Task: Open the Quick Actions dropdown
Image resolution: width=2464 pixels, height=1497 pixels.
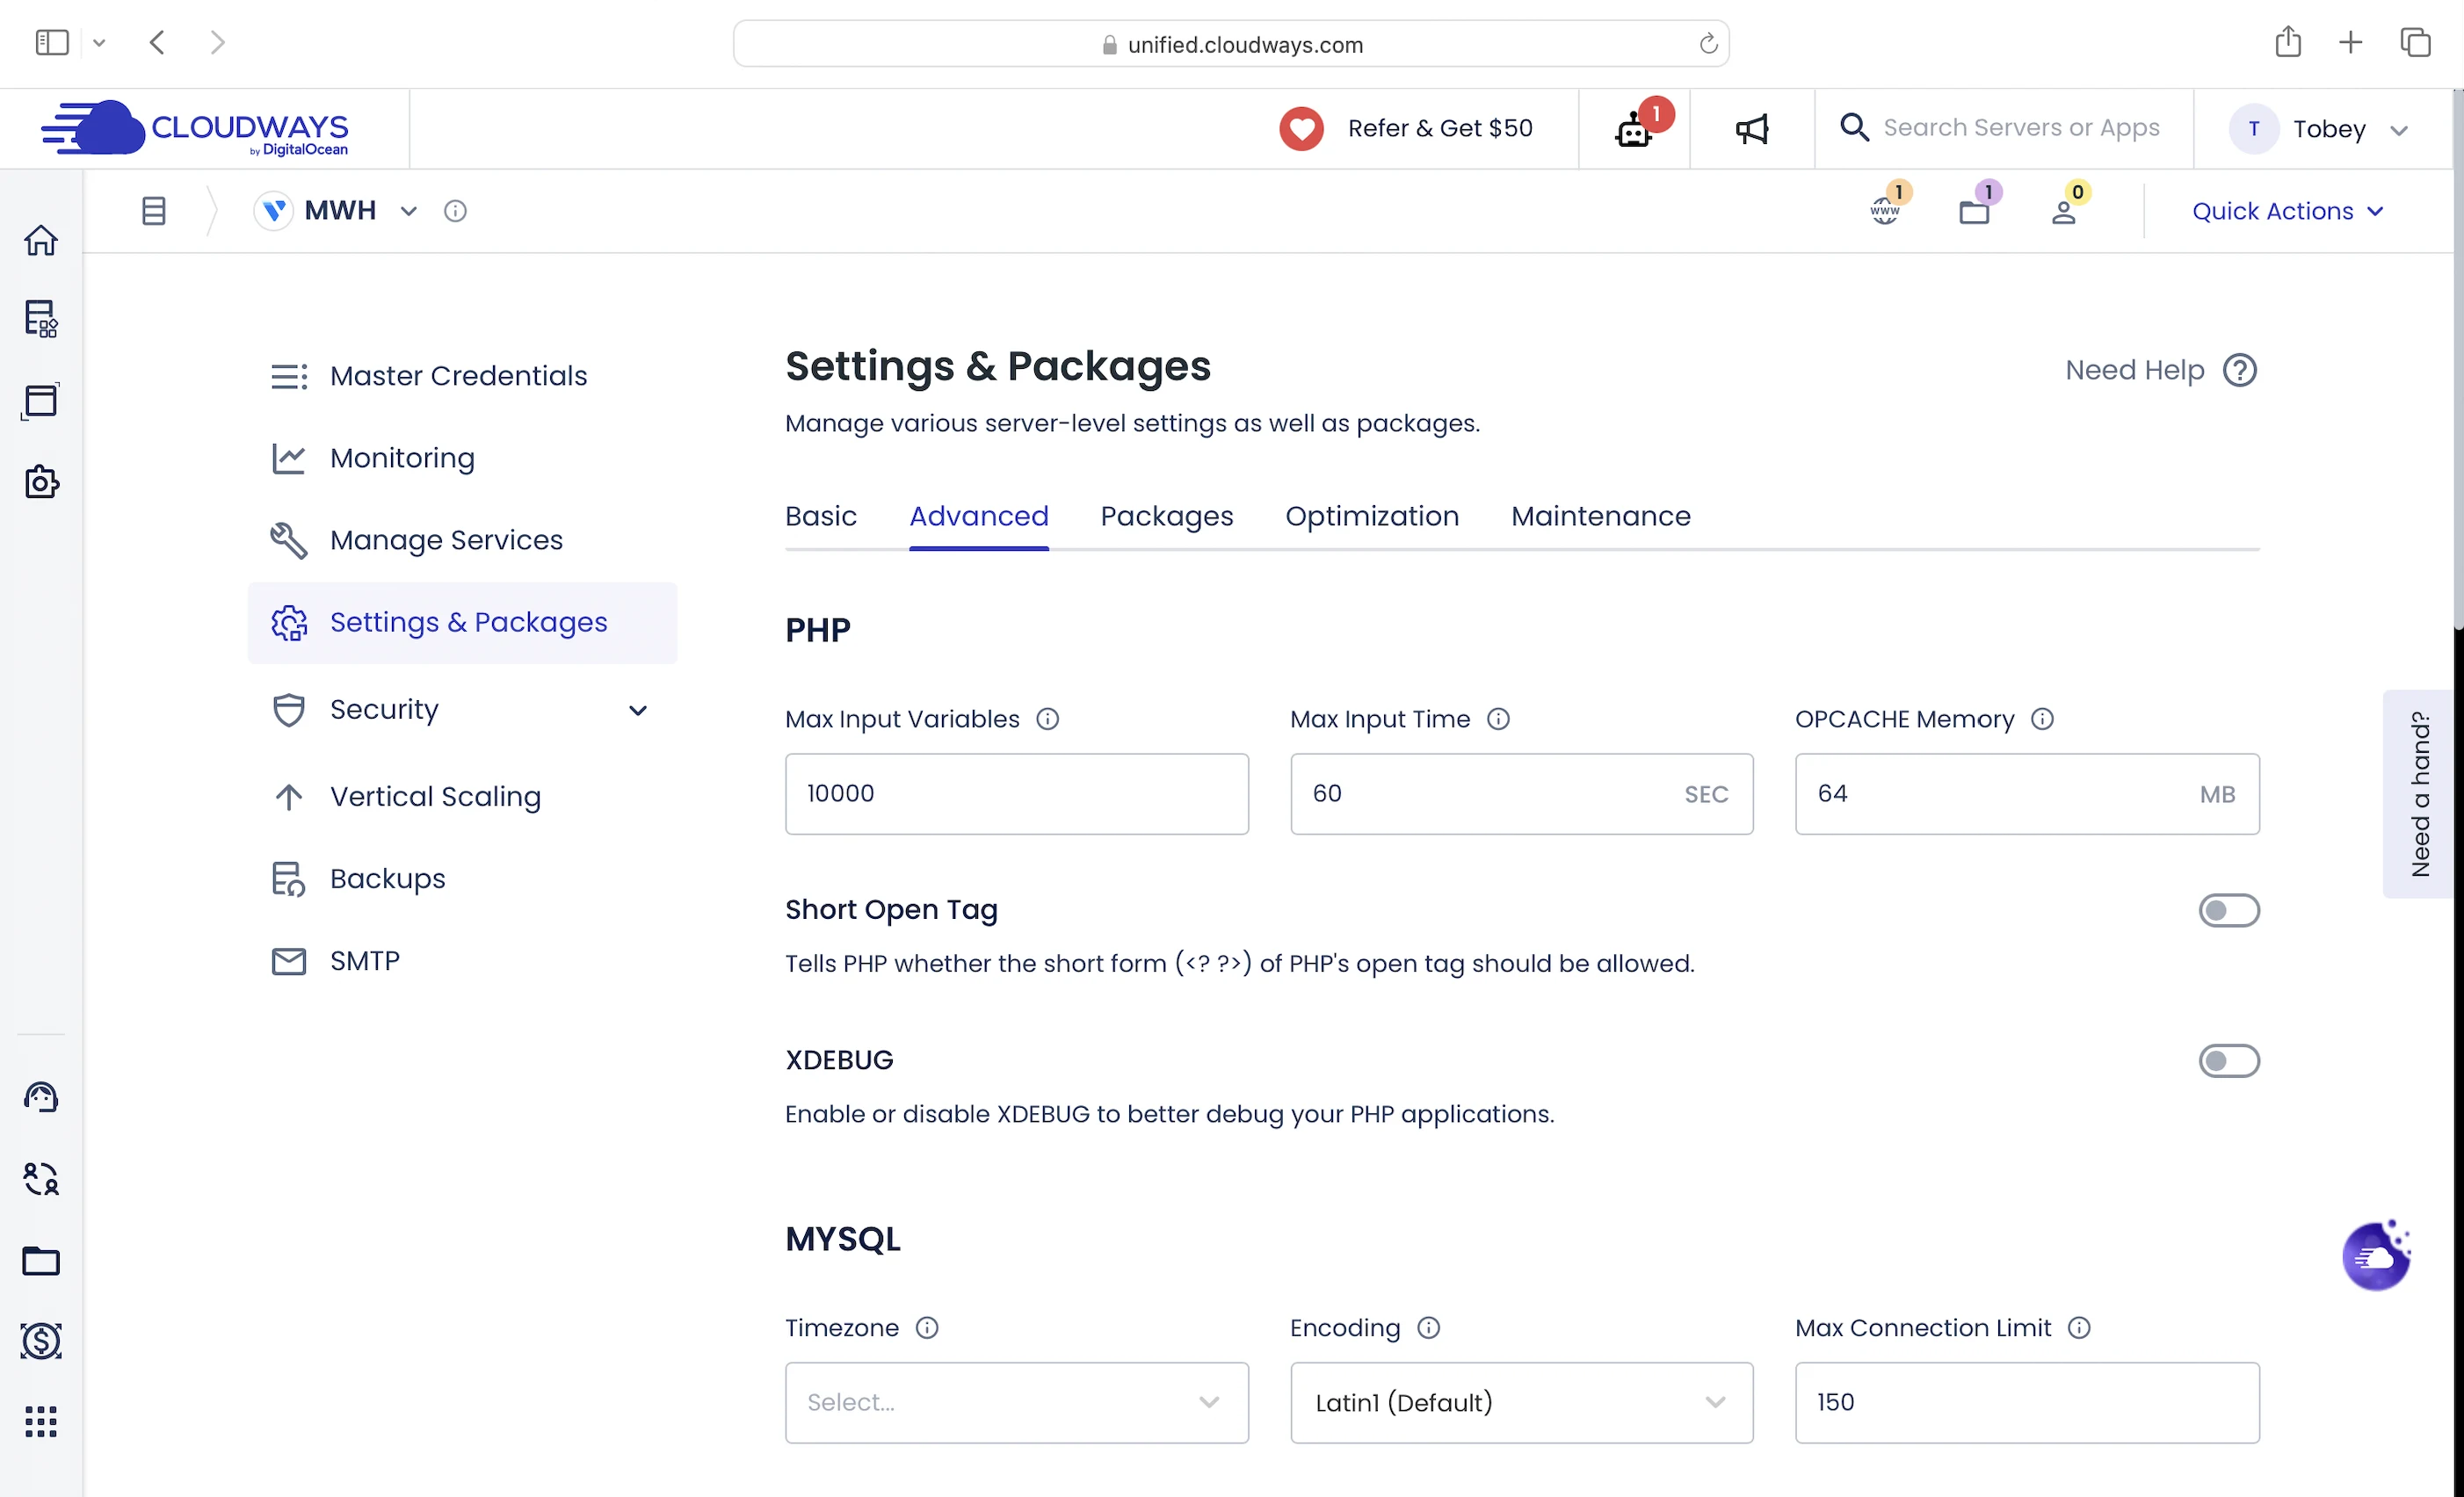Action: tap(2287, 211)
